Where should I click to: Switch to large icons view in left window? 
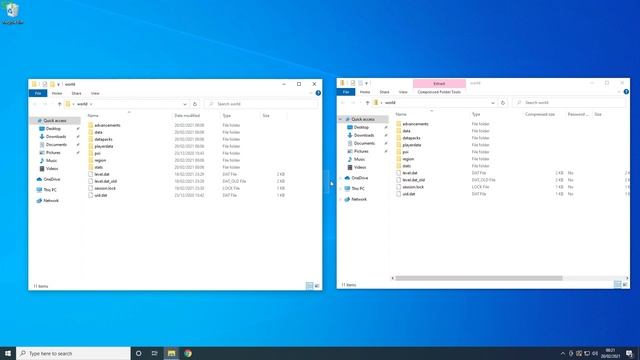[x=317, y=286]
